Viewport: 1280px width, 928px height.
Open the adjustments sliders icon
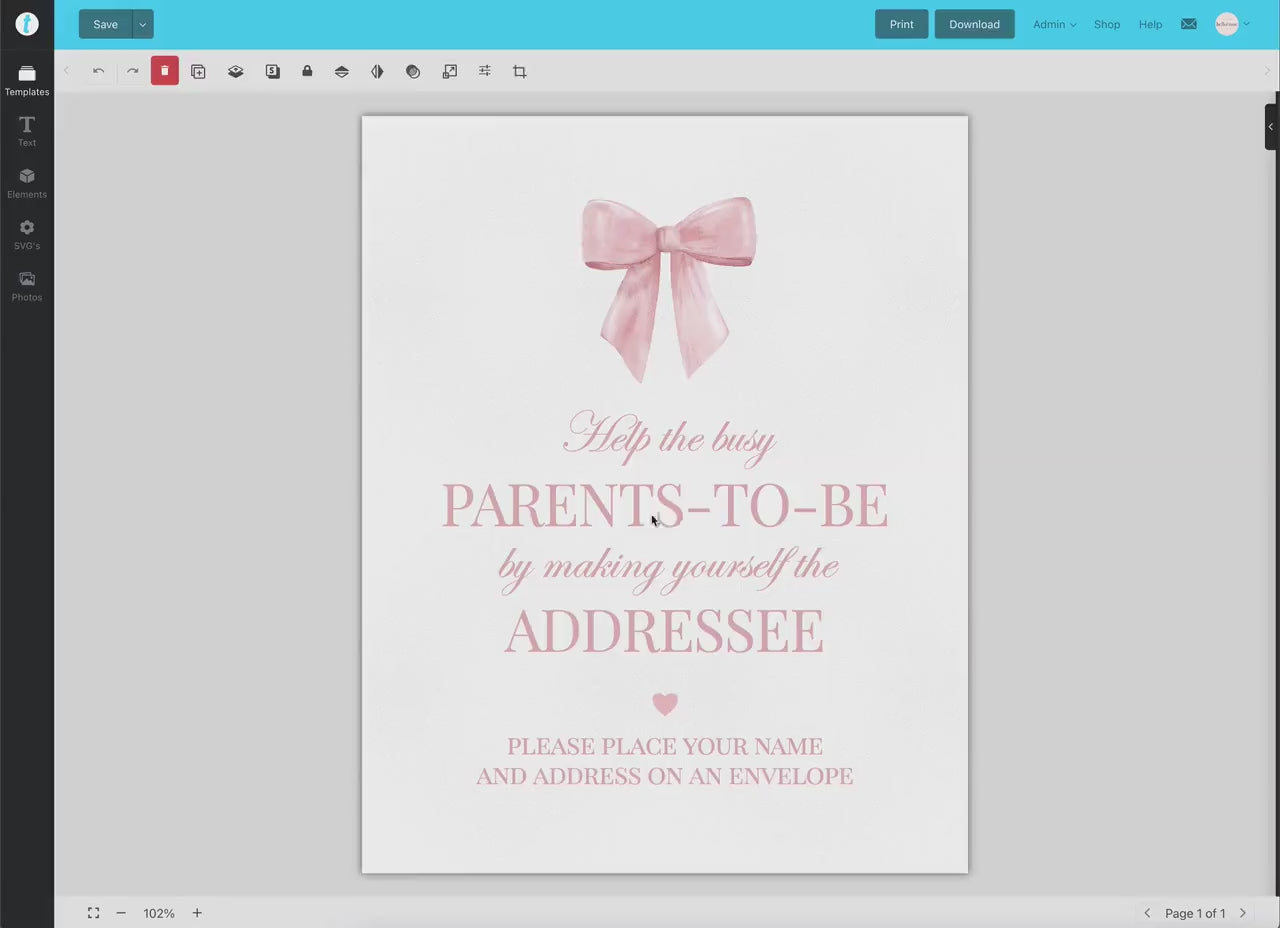coord(485,71)
